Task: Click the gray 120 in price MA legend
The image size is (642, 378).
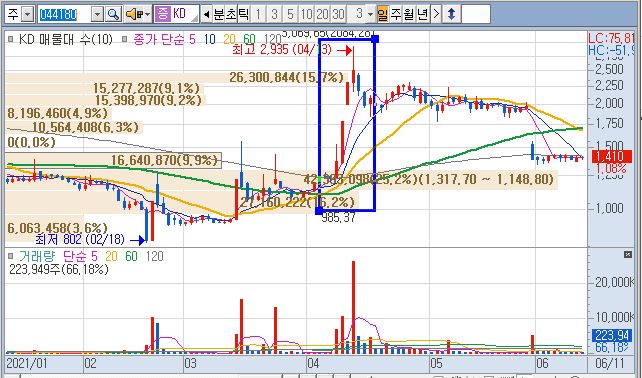Action: pyautogui.click(x=272, y=39)
